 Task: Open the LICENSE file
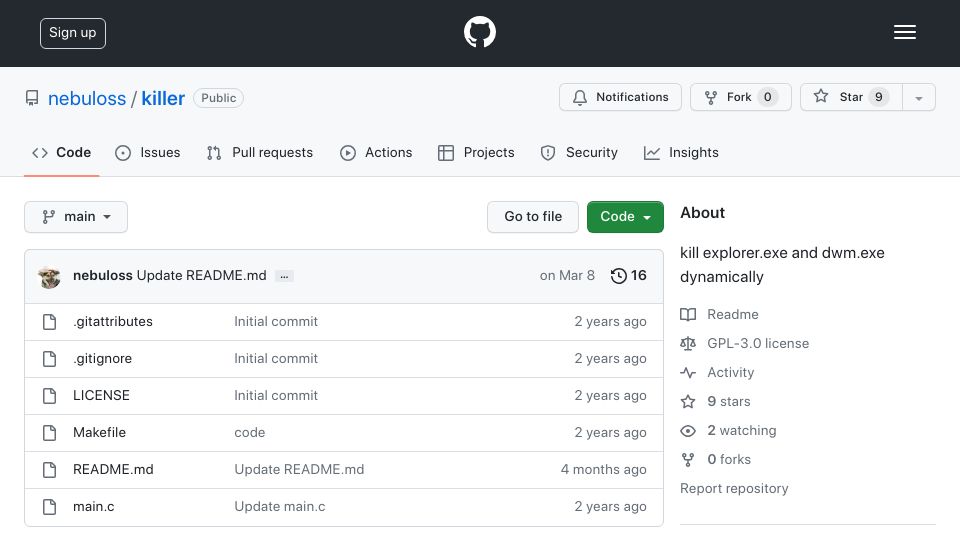tap(101, 396)
